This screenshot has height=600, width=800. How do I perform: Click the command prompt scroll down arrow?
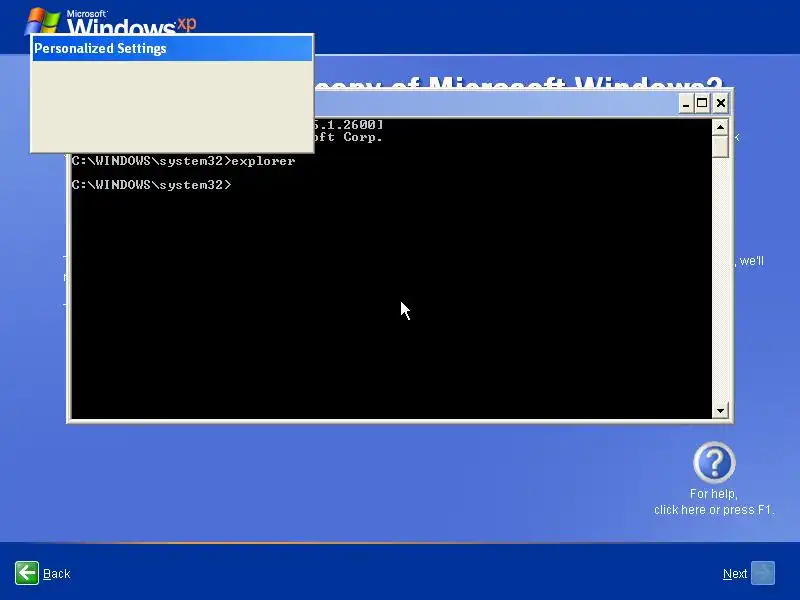pyautogui.click(x=720, y=410)
